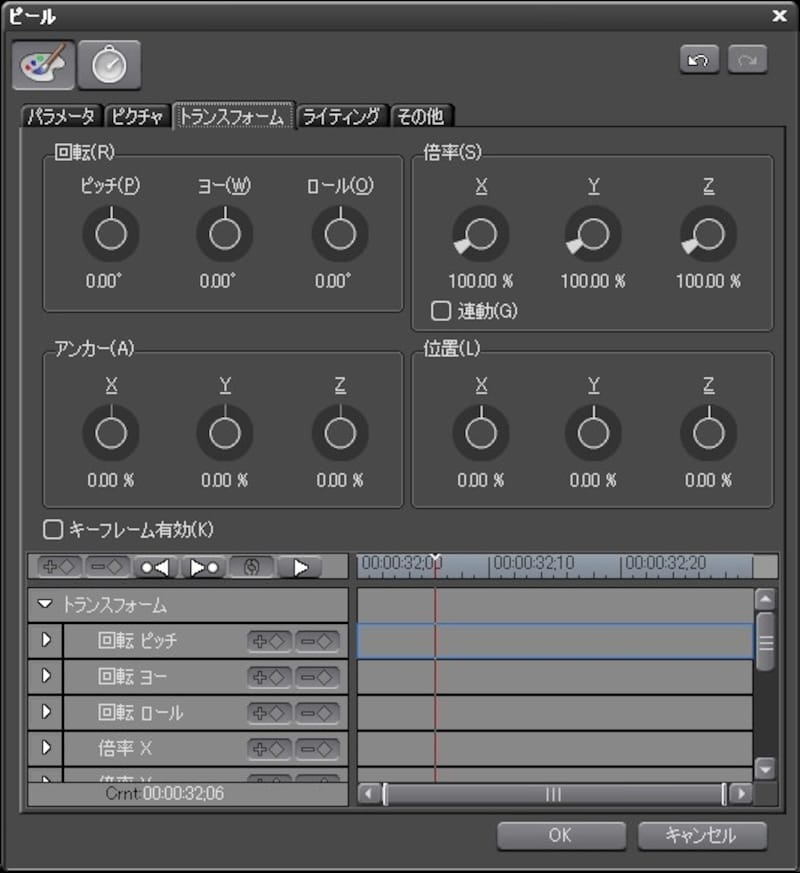The width and height of the screenshot is (800, 873).
Task: Click the undo arrow icon
Action: click(699, 59)
